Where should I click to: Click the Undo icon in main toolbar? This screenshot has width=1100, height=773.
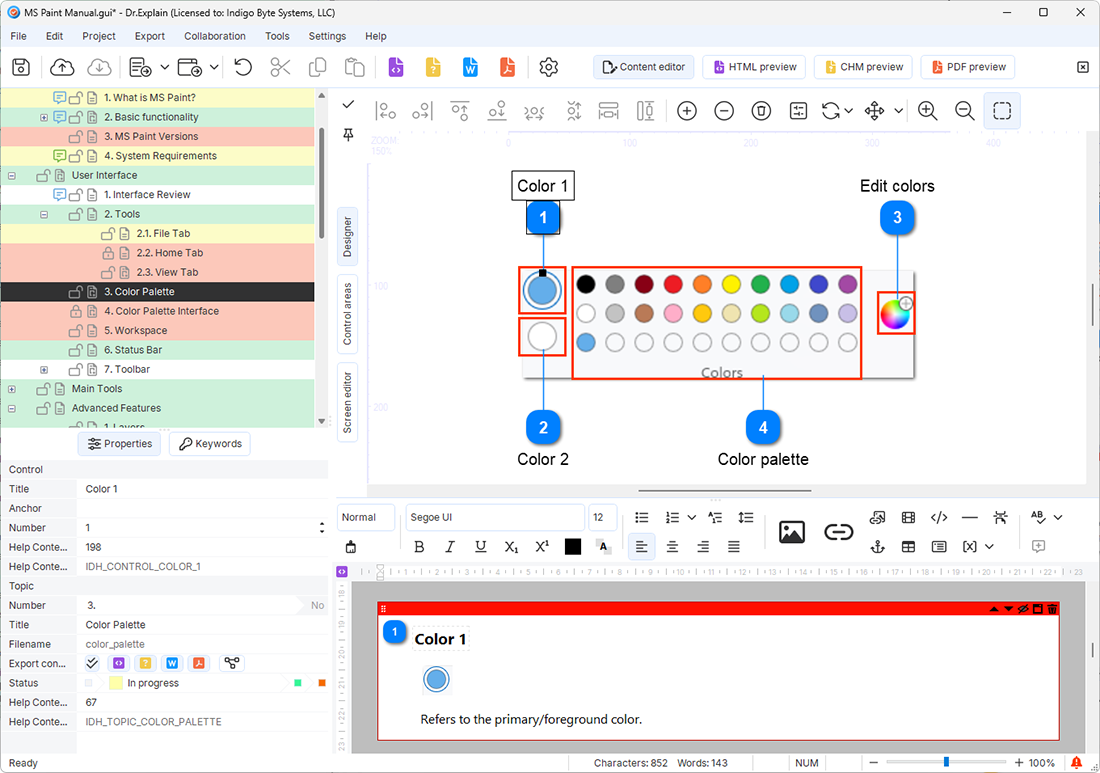pos(243,67)
